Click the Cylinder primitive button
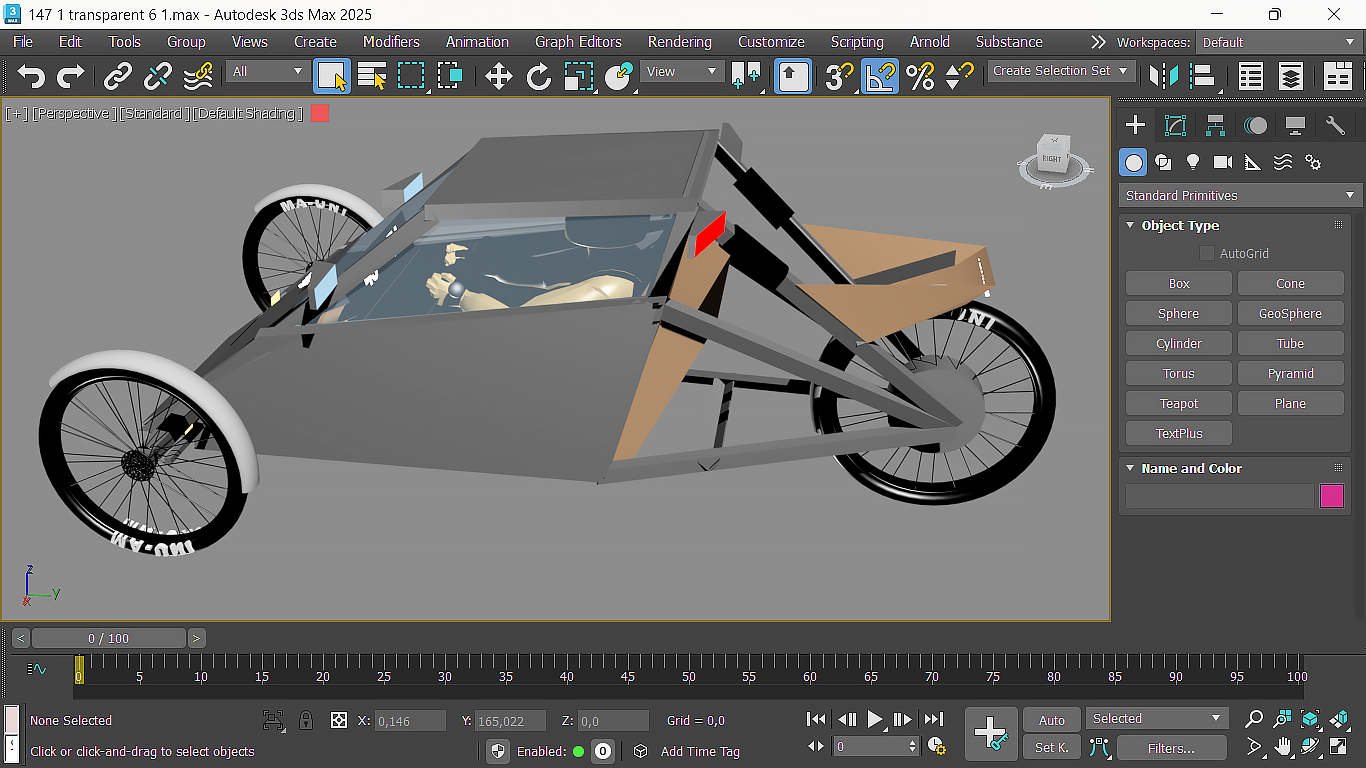Viewport: 1366px width, 768px height. (1179, 343)
